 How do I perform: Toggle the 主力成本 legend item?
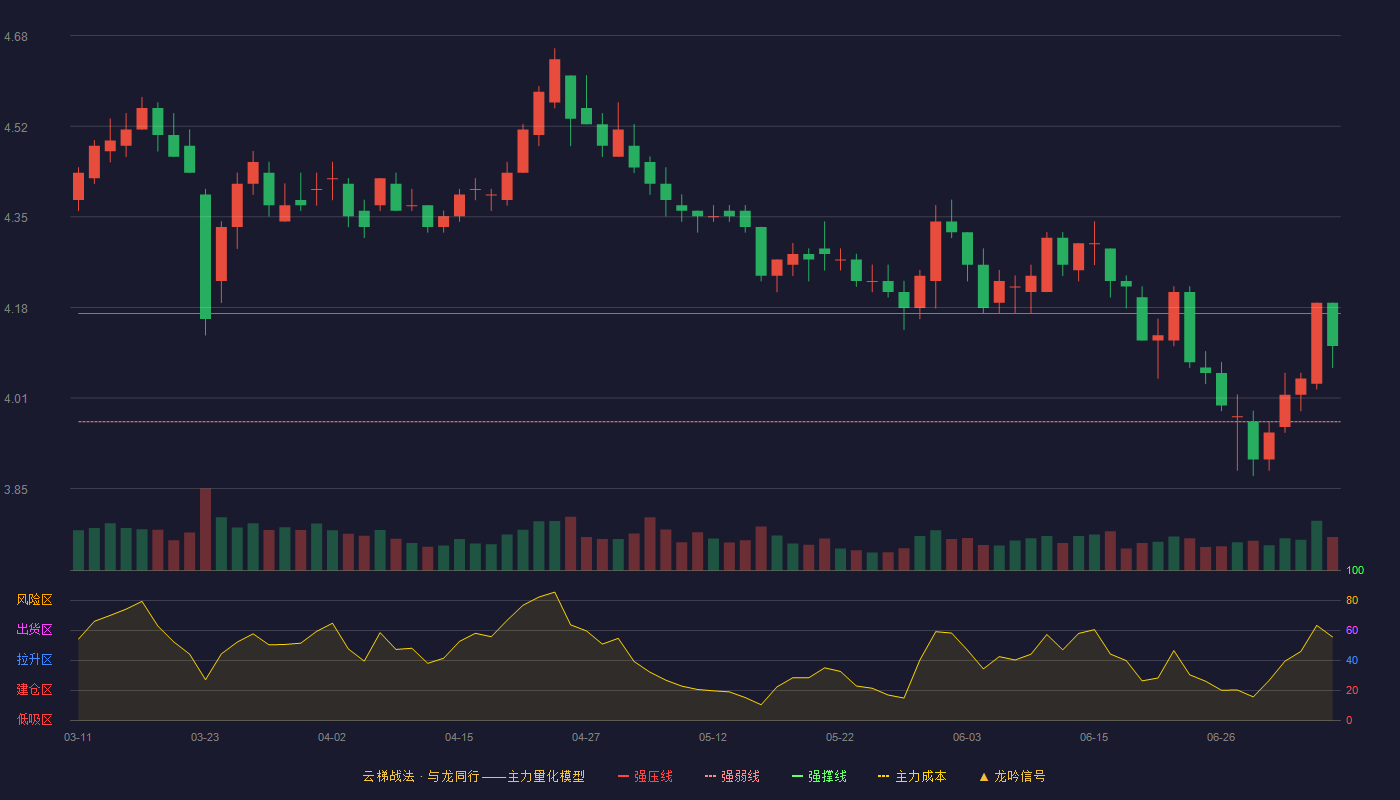pyautogui.click(x=912, y=776)
